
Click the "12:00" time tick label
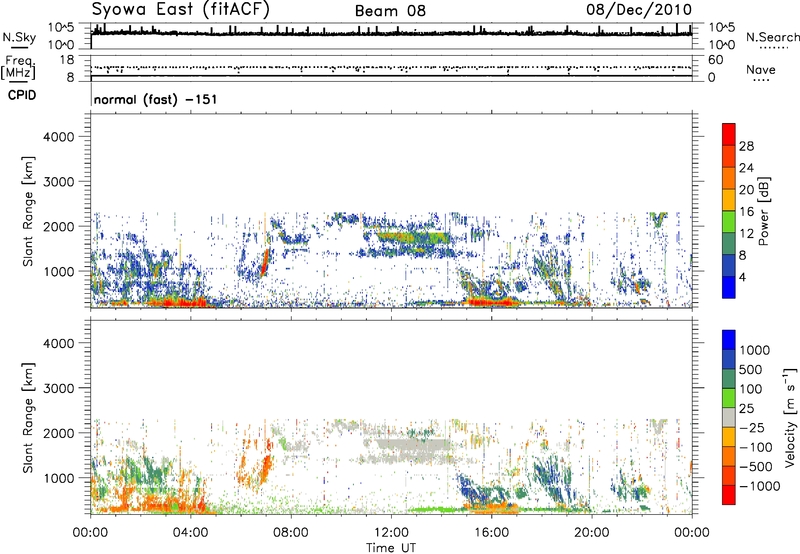pos(391,533)
